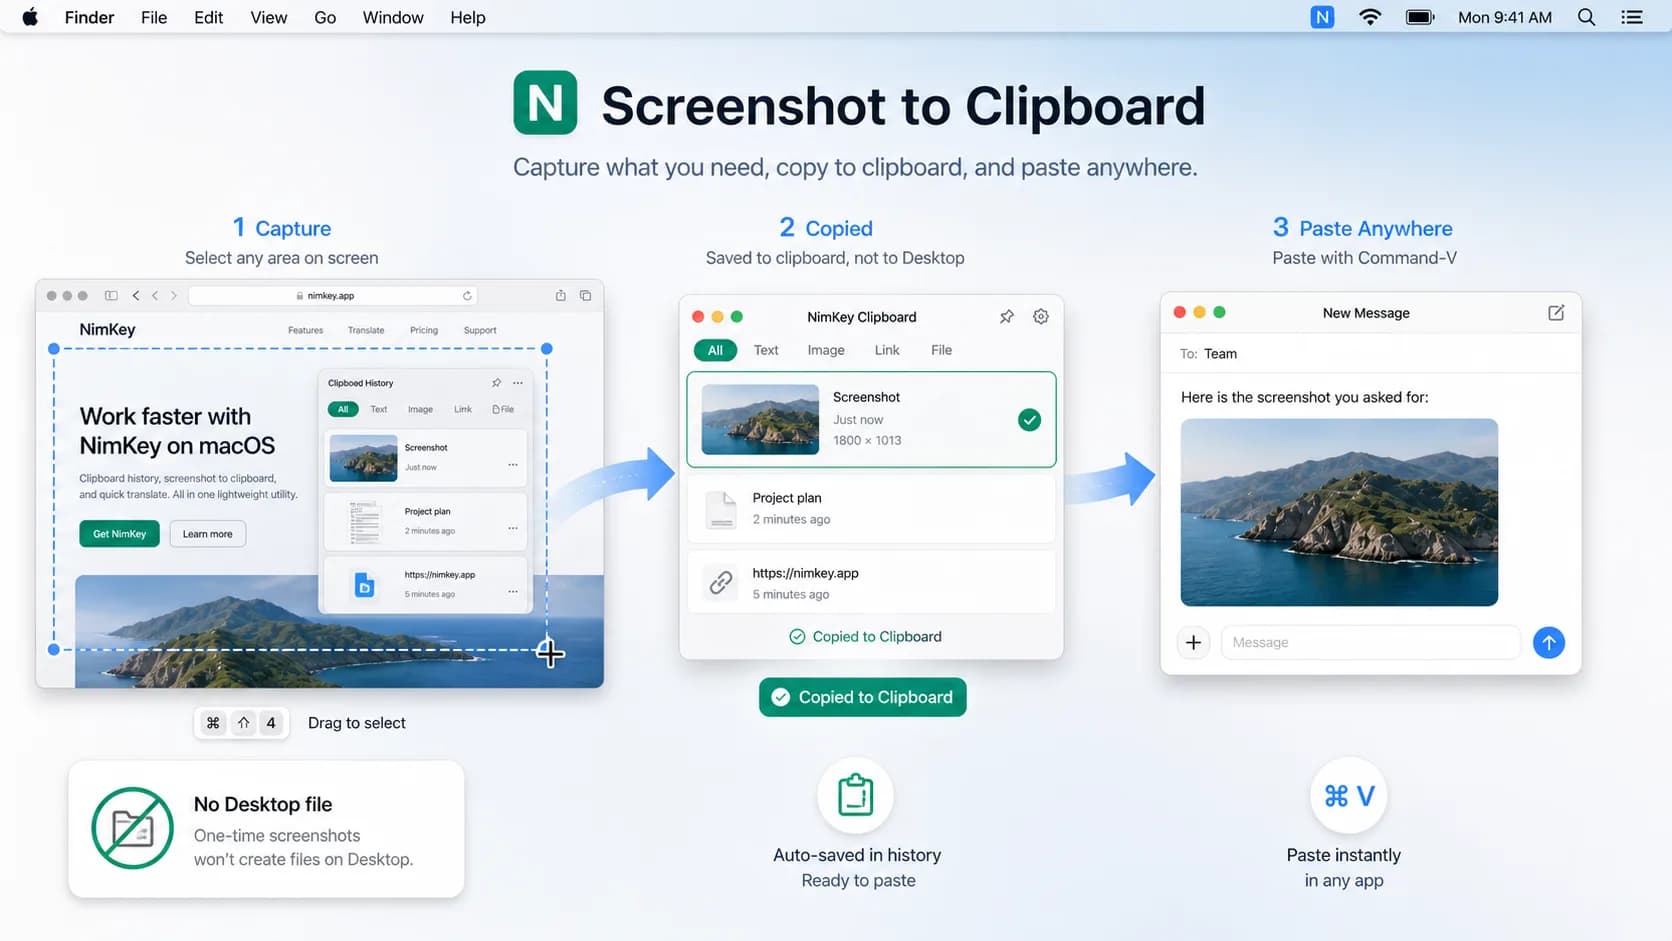Open the Go menu
This screenshot has width=1672, height=941.
325,17
